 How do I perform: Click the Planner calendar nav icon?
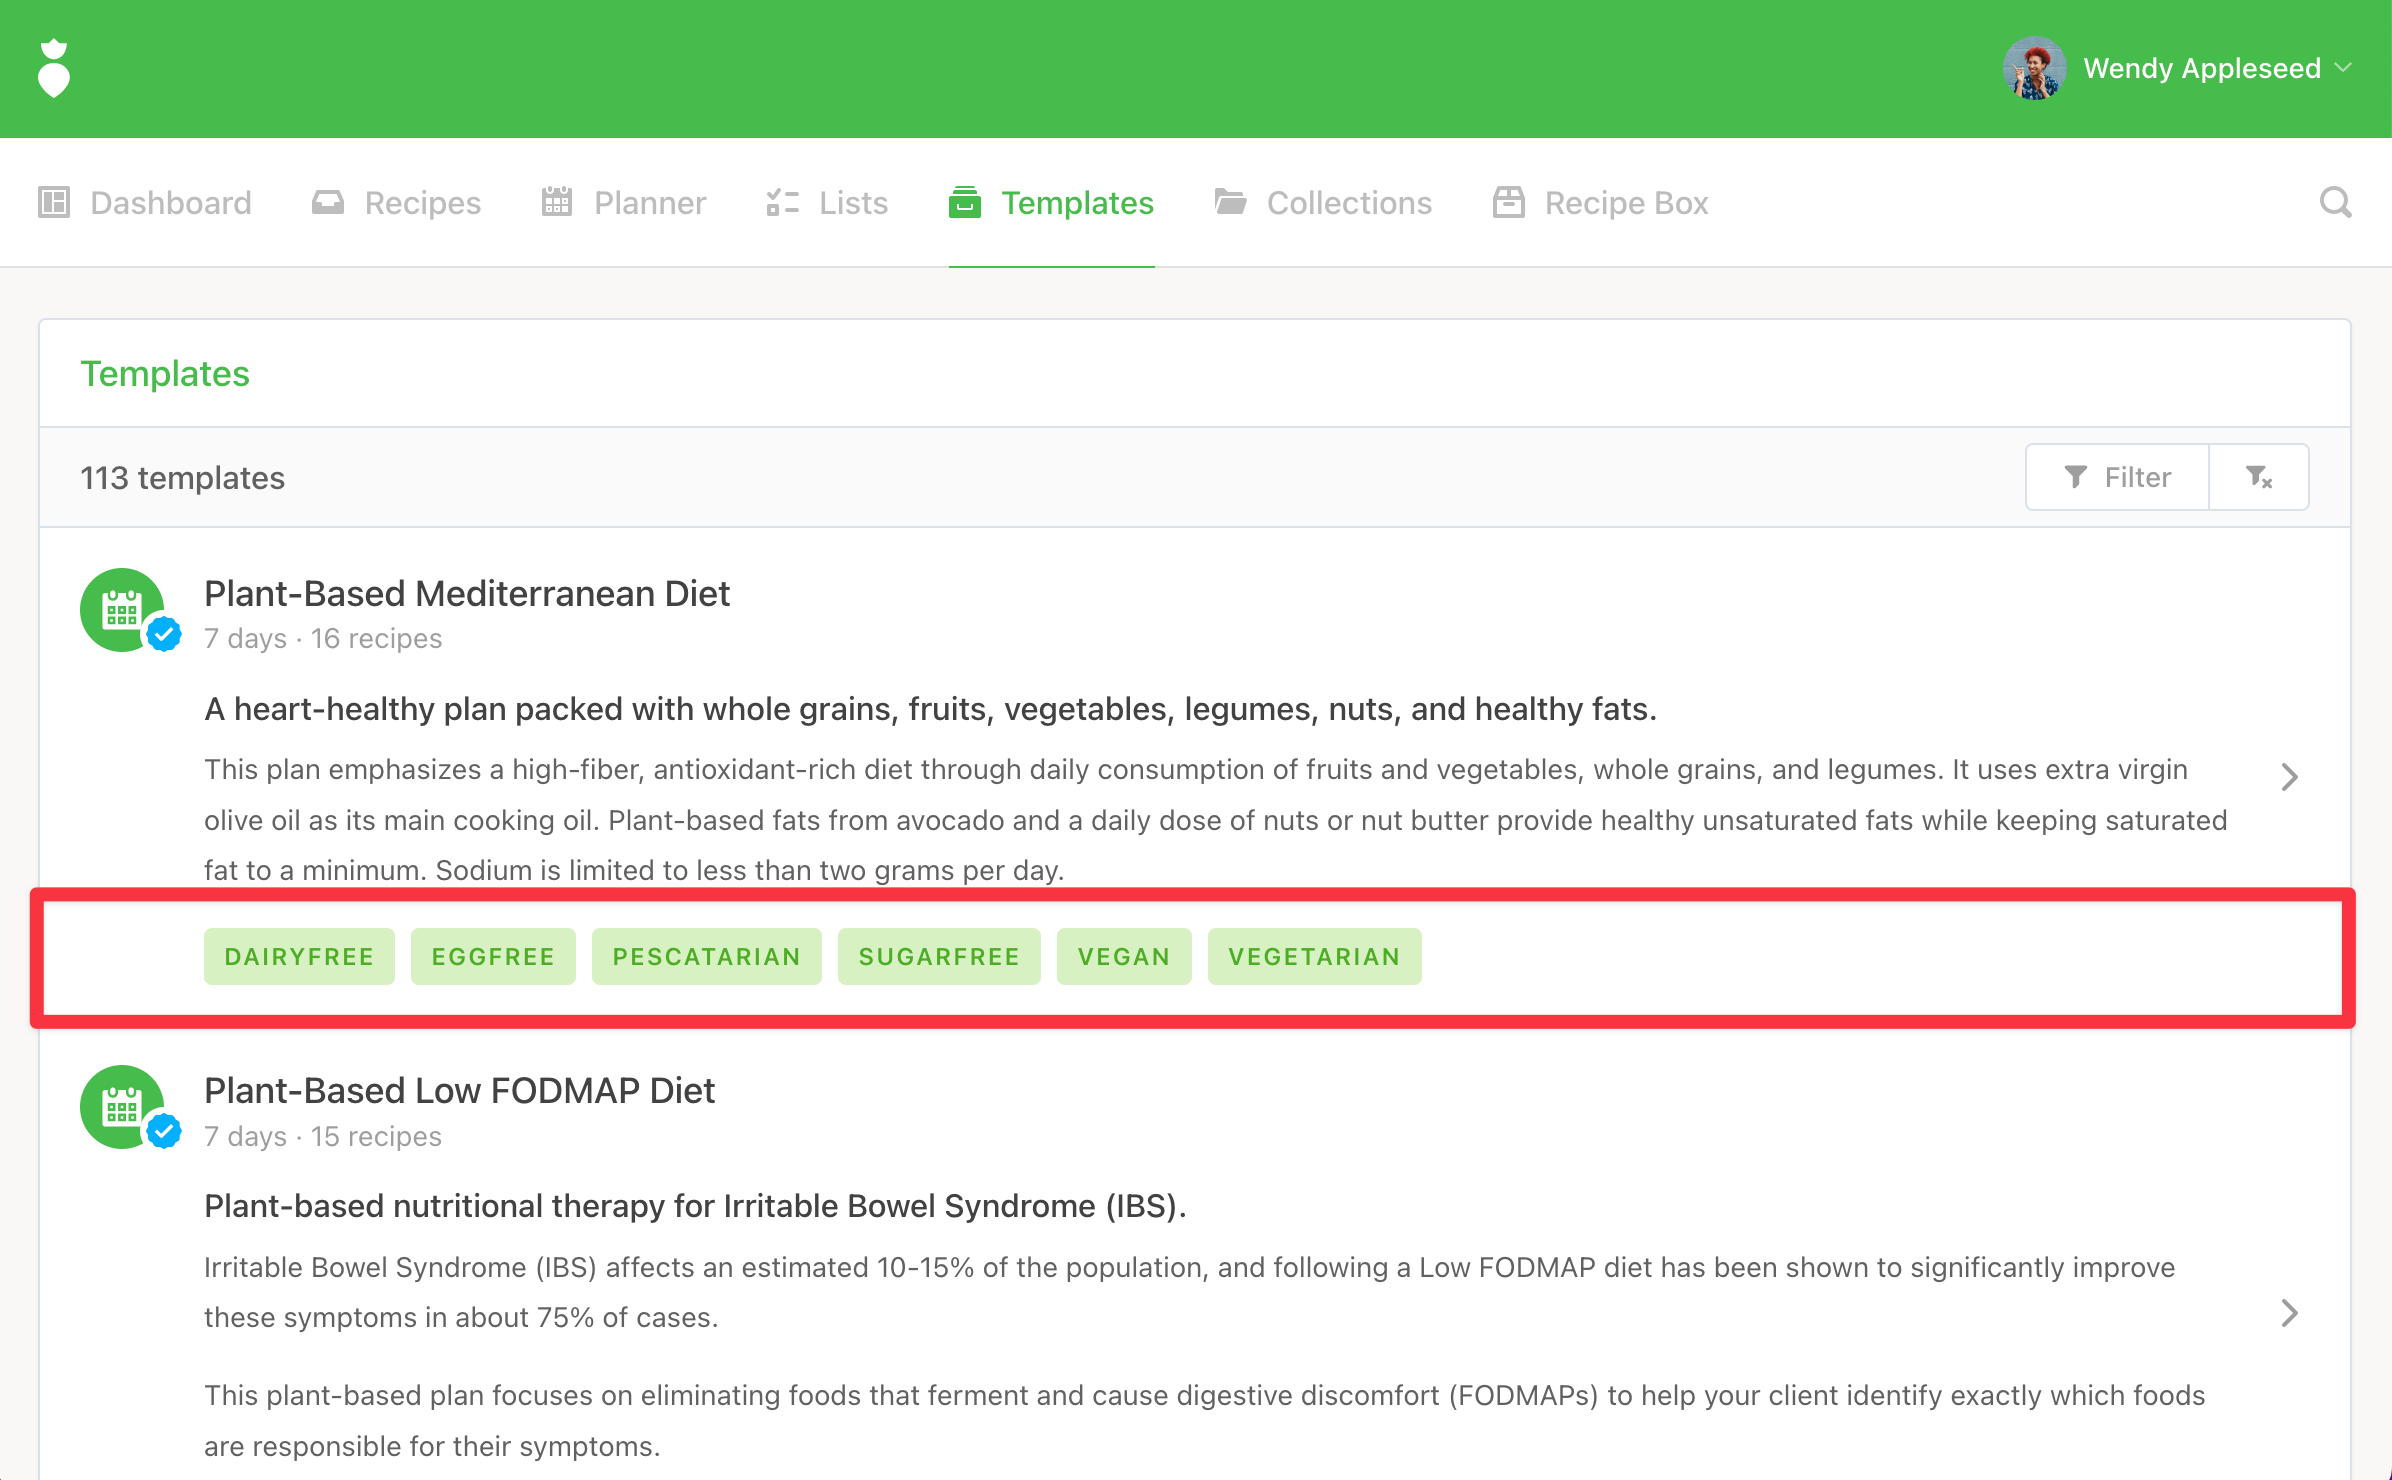point(557,203)
